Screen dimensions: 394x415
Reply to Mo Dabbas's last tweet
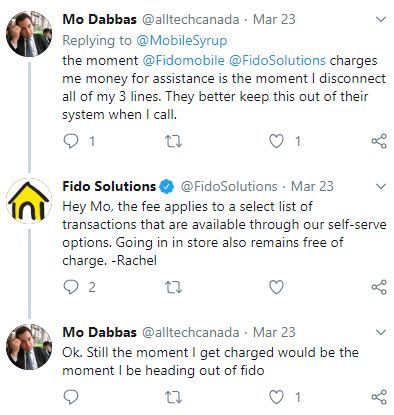(x=71, y=397)
